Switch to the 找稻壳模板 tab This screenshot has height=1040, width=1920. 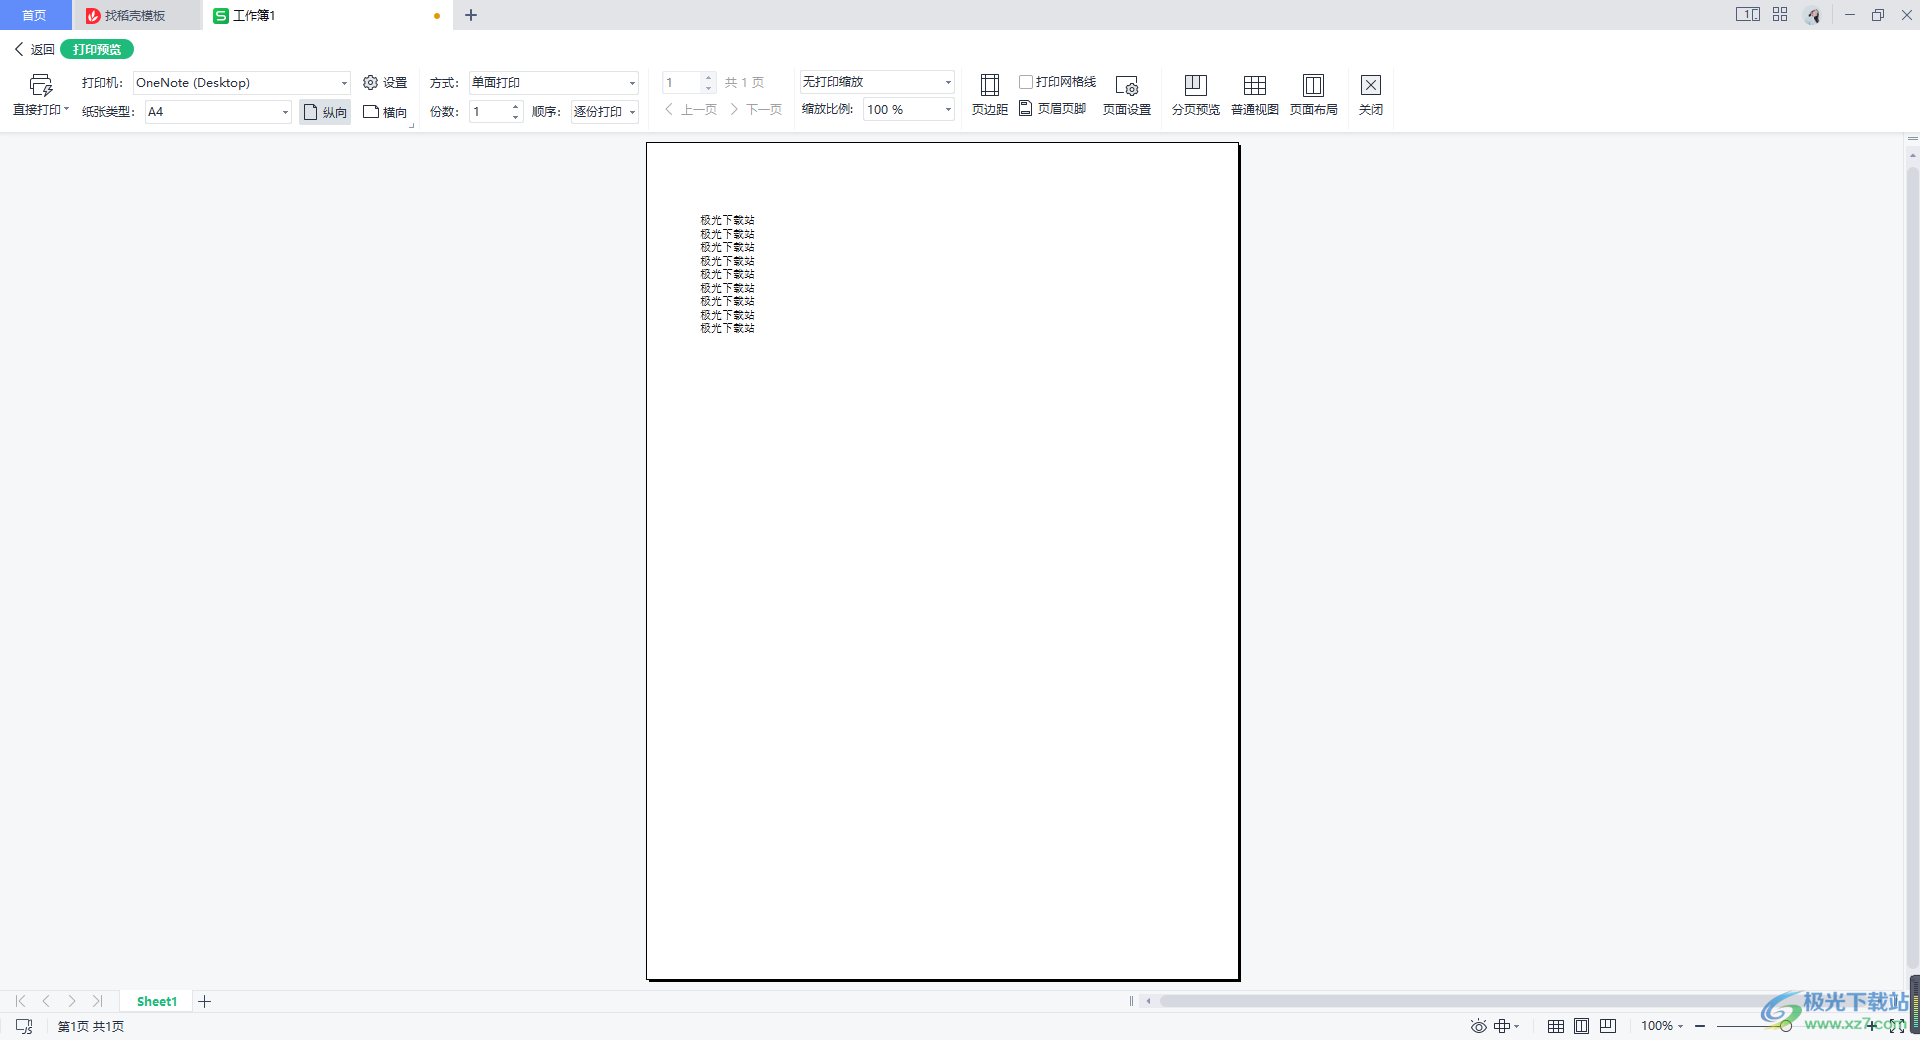click(135, 15)
